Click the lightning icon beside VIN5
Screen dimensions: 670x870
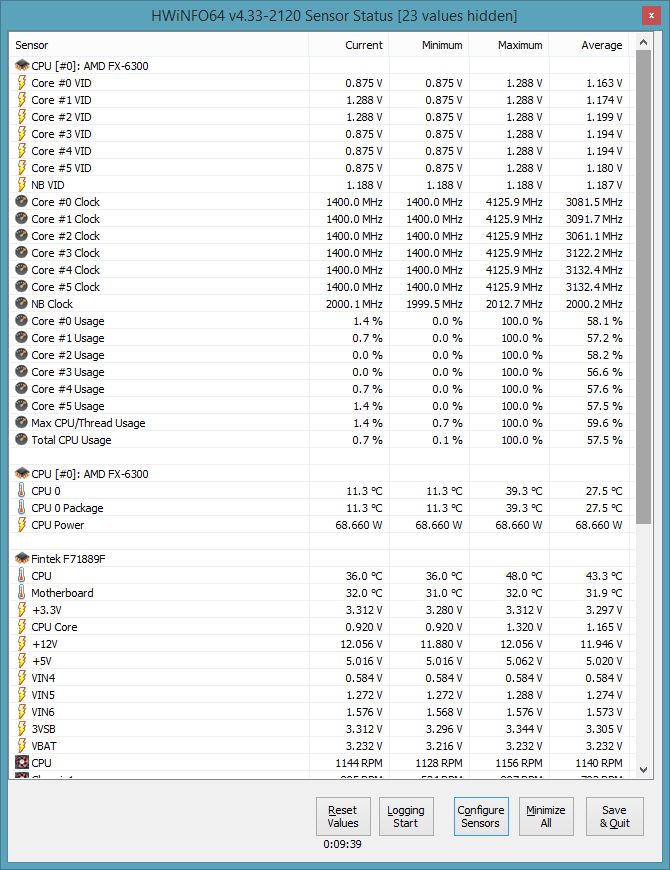tap(22, 695)
